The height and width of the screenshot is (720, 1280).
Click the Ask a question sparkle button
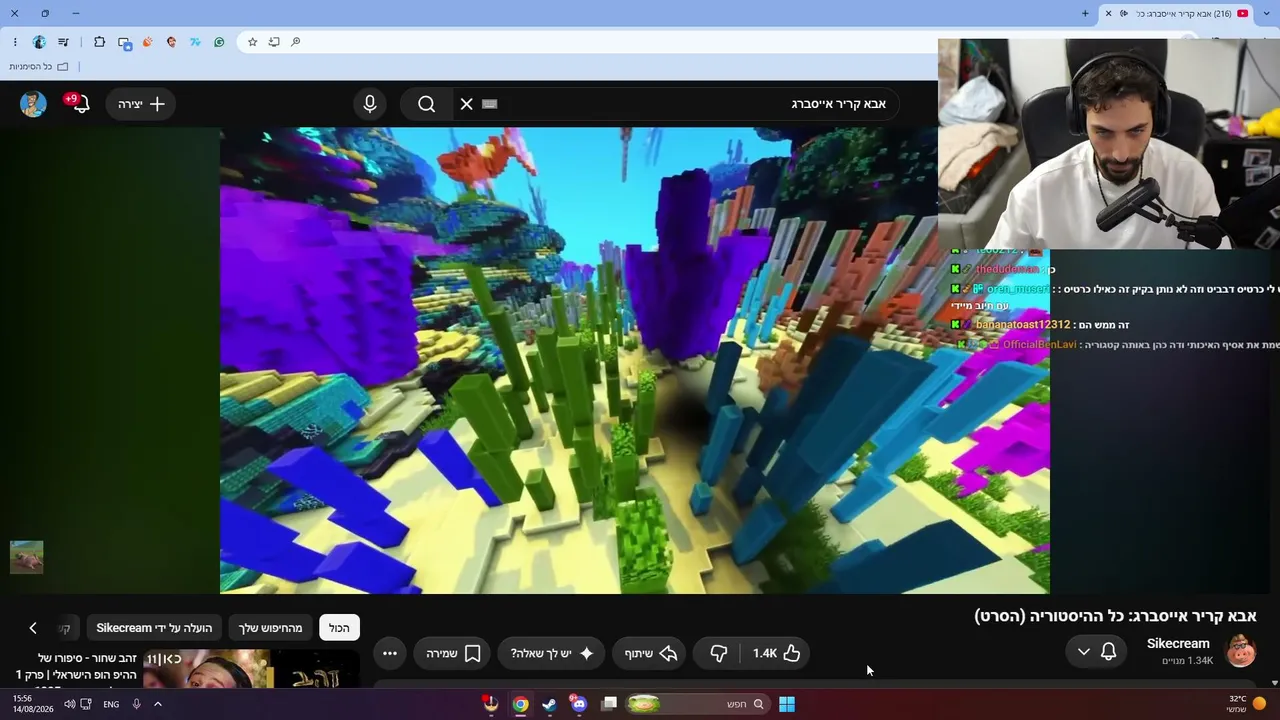click(552, 653)
